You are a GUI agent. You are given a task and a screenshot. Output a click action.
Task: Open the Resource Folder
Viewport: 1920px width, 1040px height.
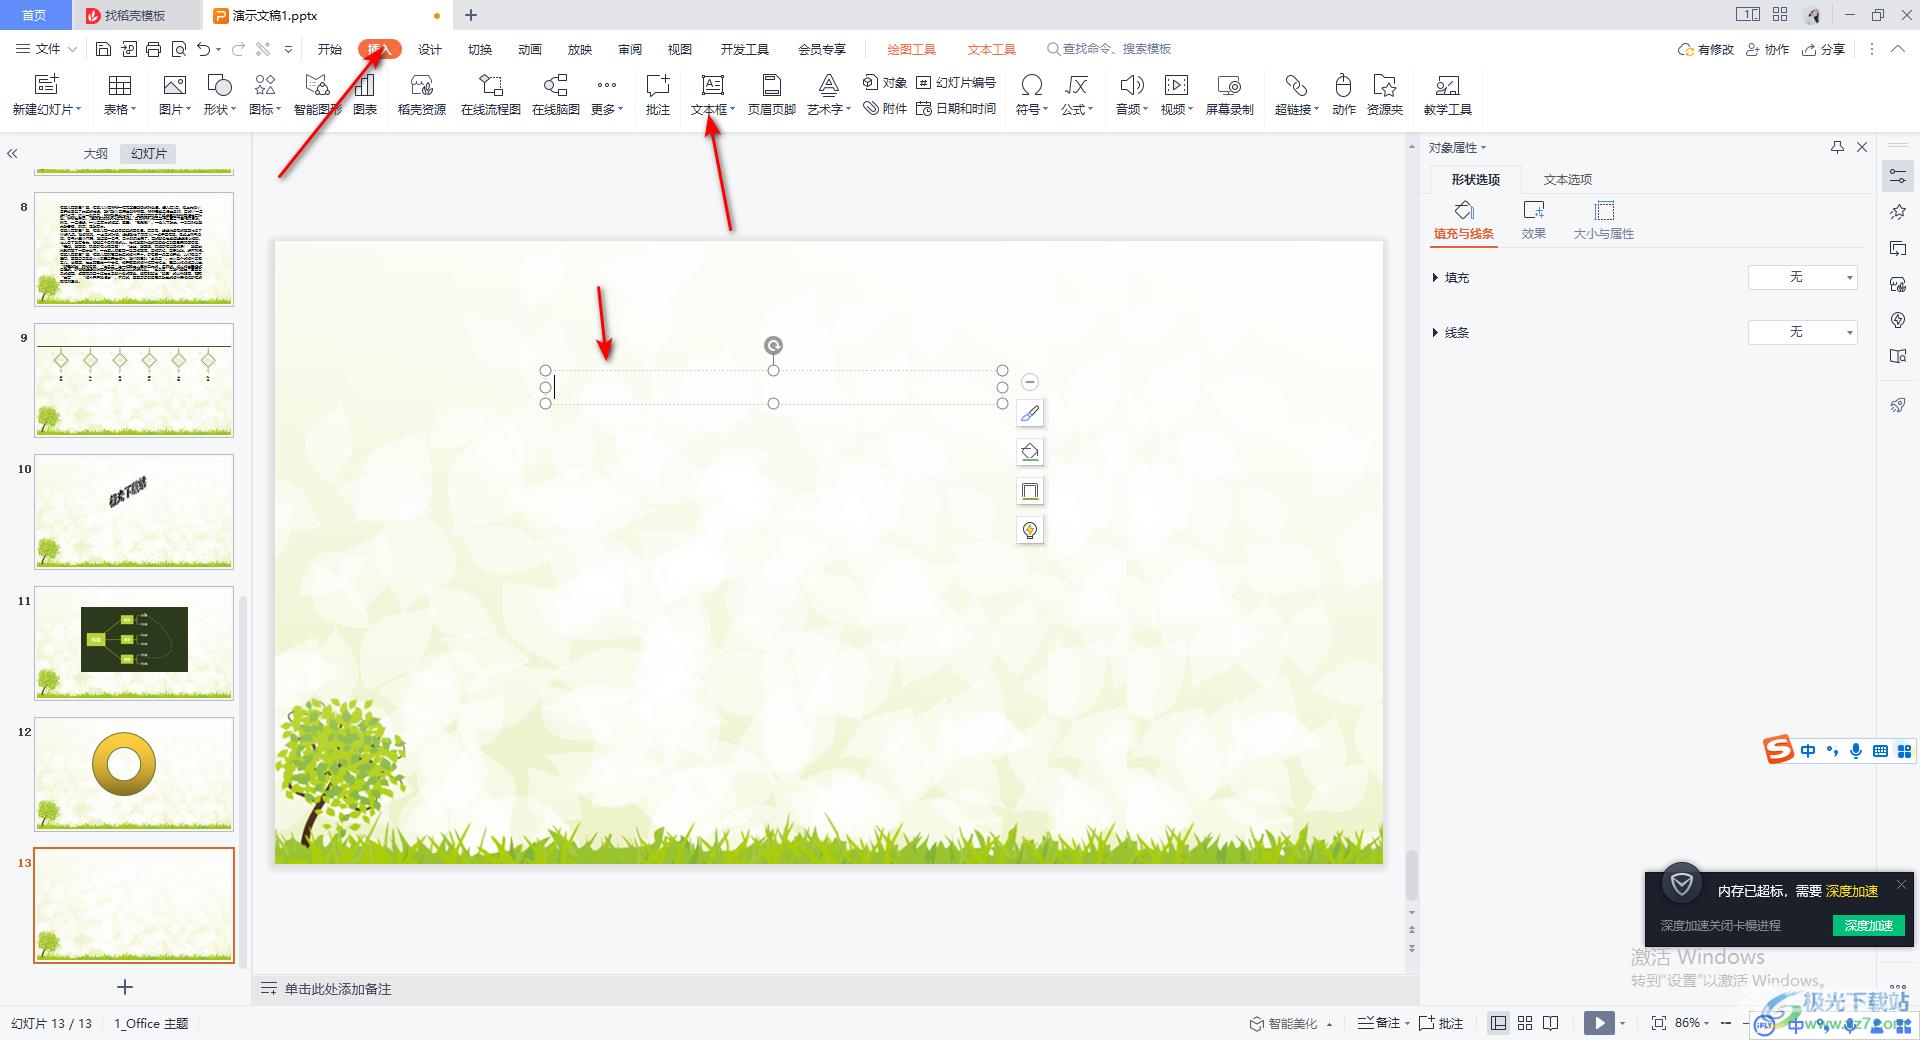tap(1385, 95)
